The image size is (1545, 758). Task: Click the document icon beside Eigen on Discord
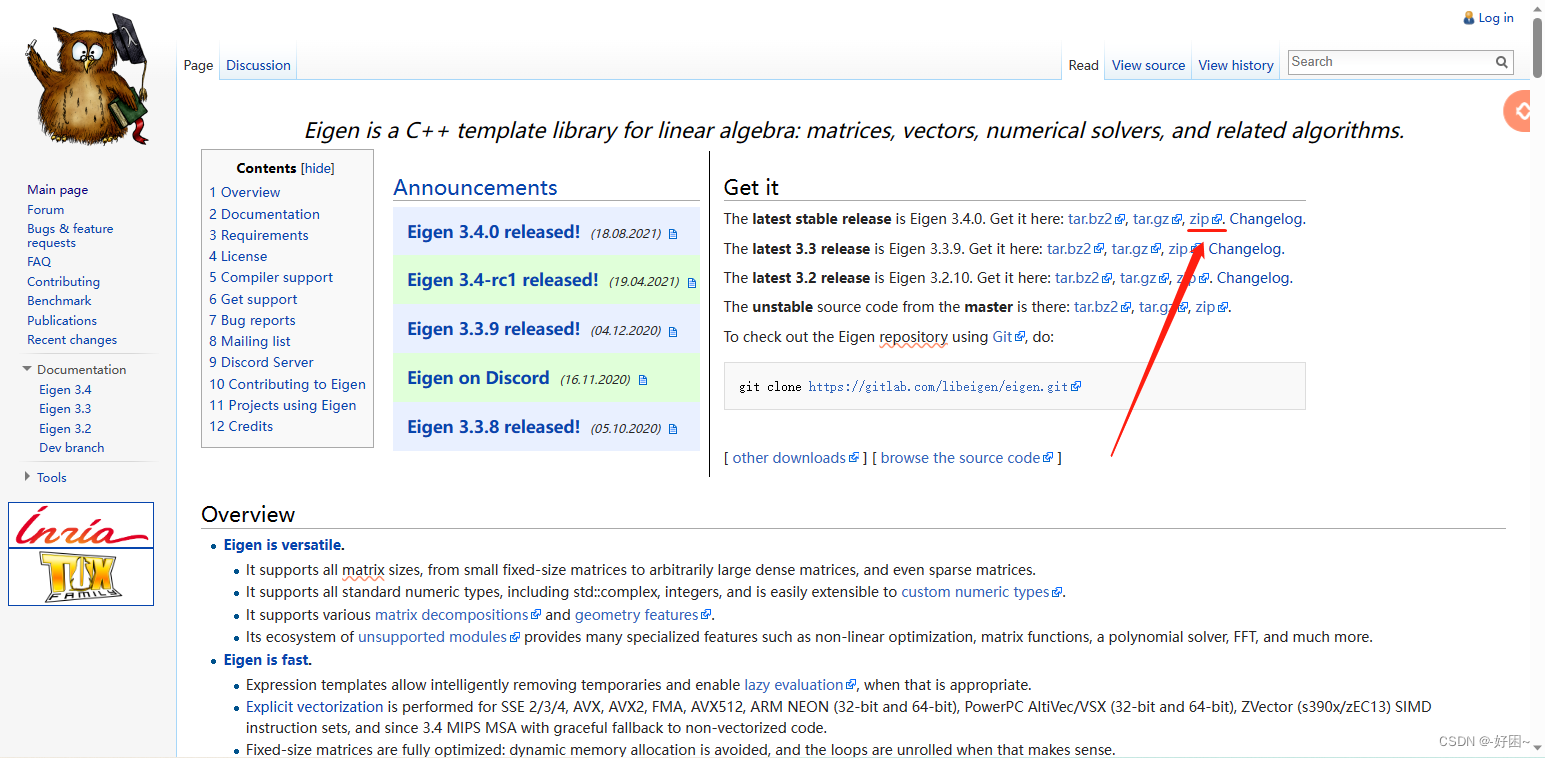(x=642, y=380)
